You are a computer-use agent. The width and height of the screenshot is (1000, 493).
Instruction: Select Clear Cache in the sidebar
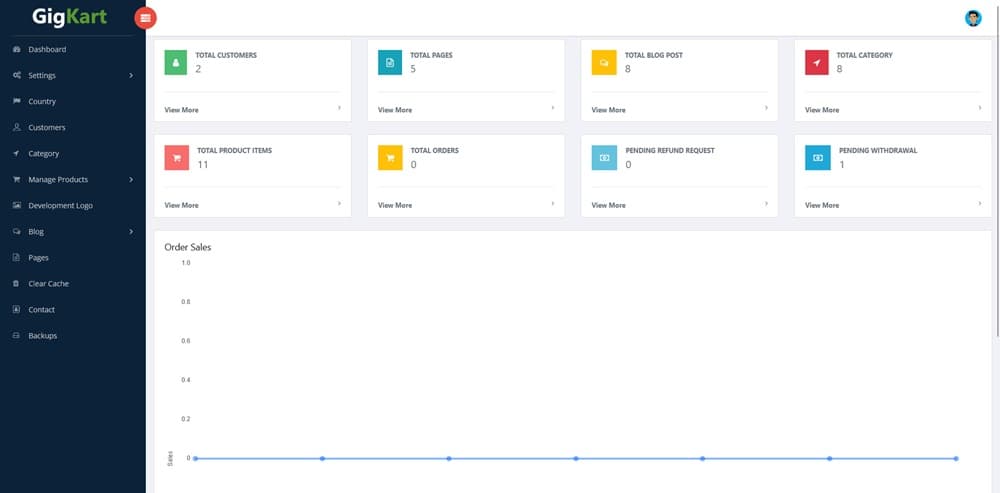(48, 284)
